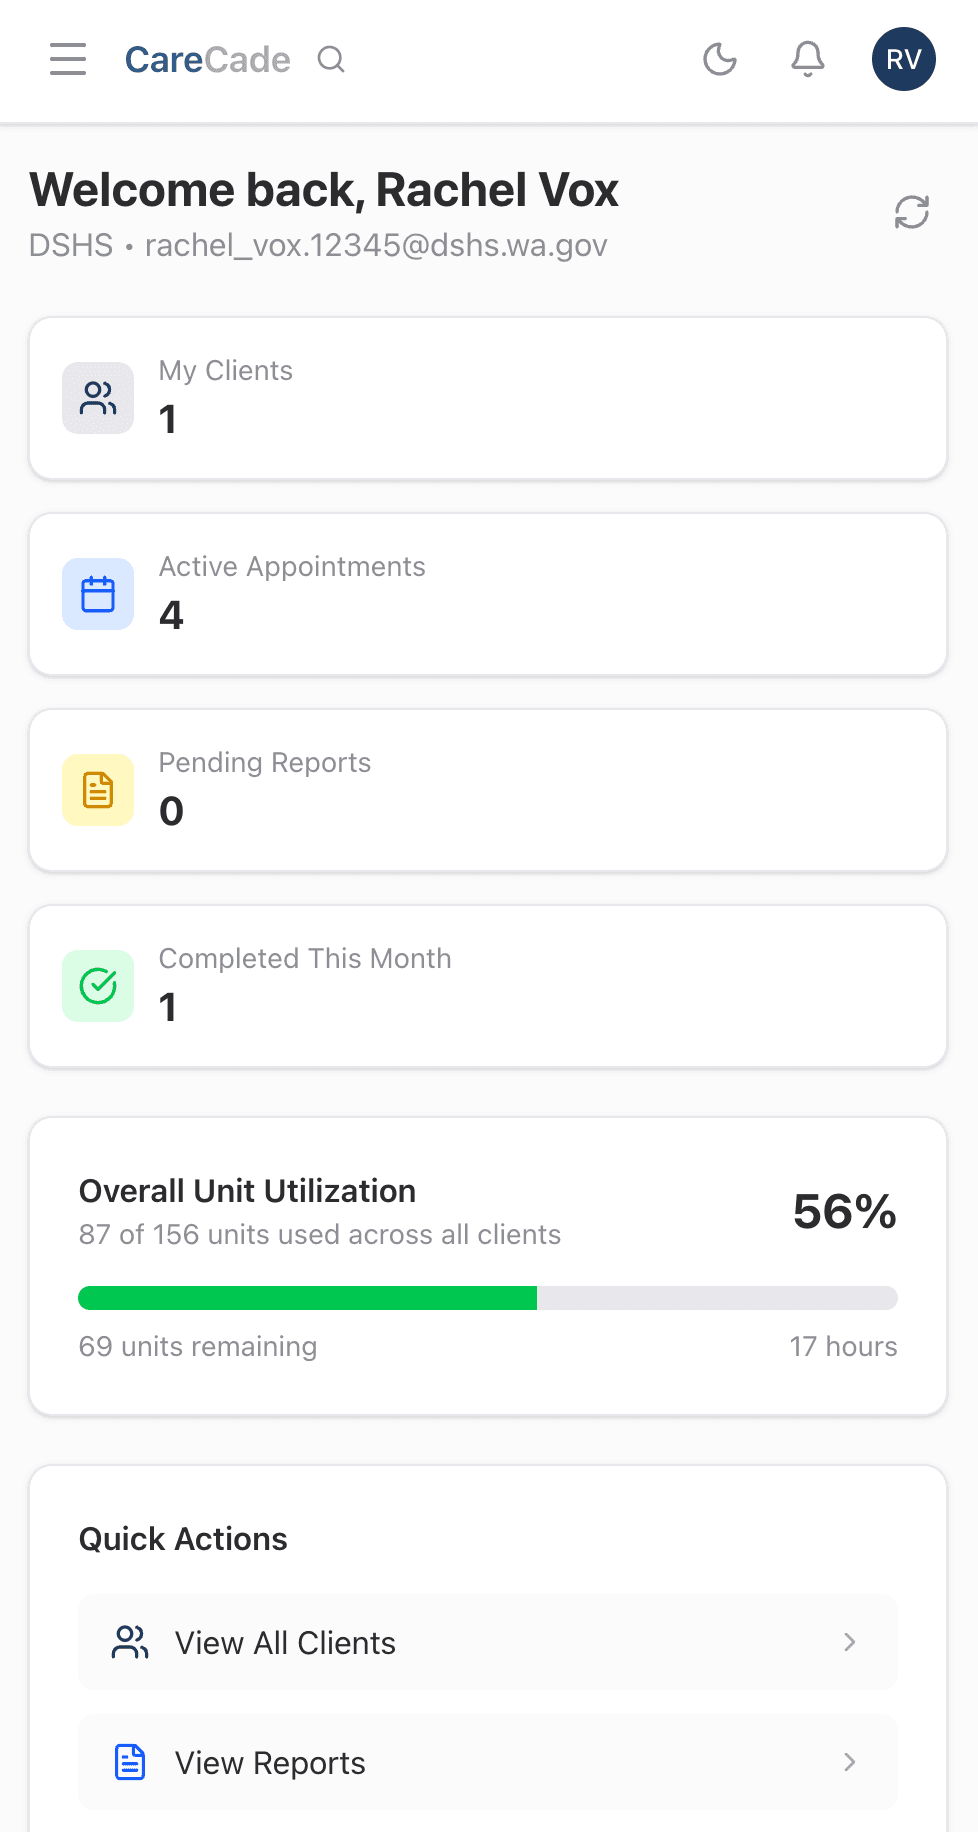Refresh the dashboard with the sync icon

(x=911, y=212)
